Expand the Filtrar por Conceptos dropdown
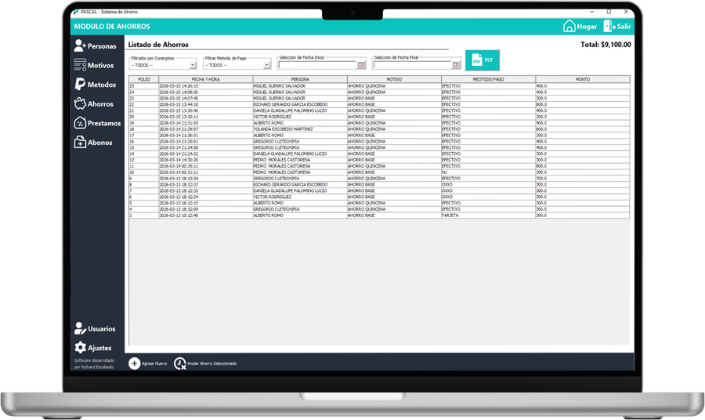The width and height of the screenshot is (705, 420). tap(194, 65)
